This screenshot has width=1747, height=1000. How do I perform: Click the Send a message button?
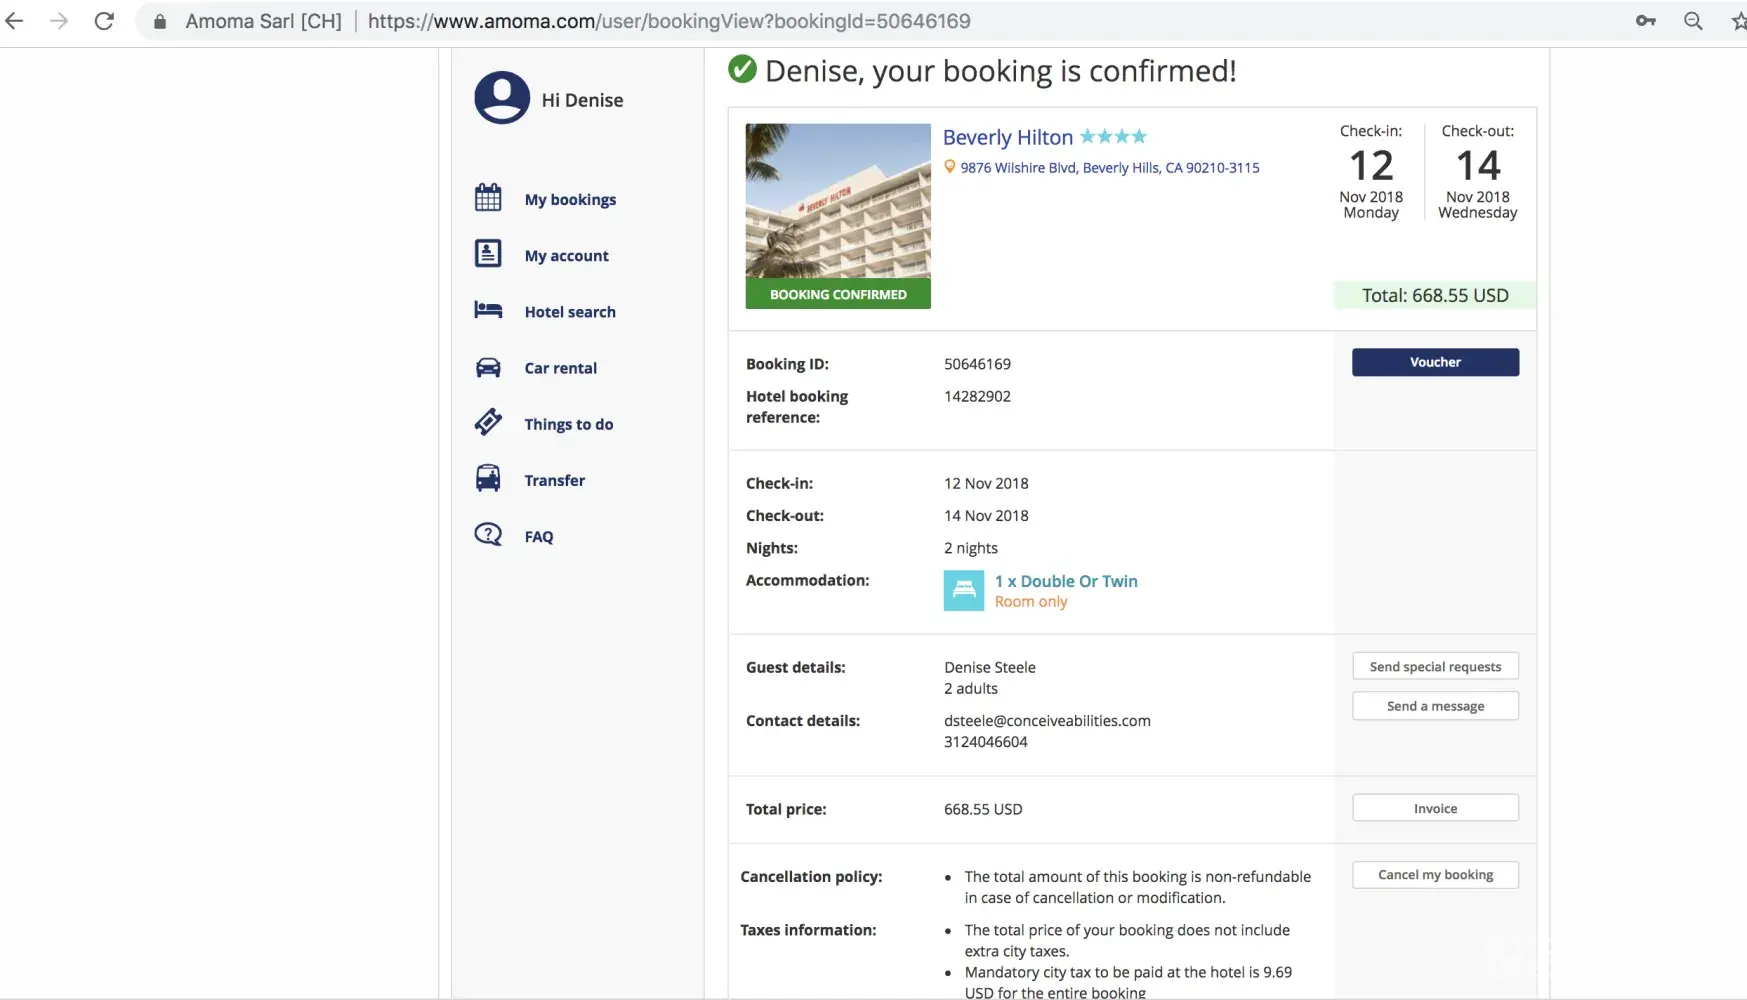click(x=1435, y=706)
